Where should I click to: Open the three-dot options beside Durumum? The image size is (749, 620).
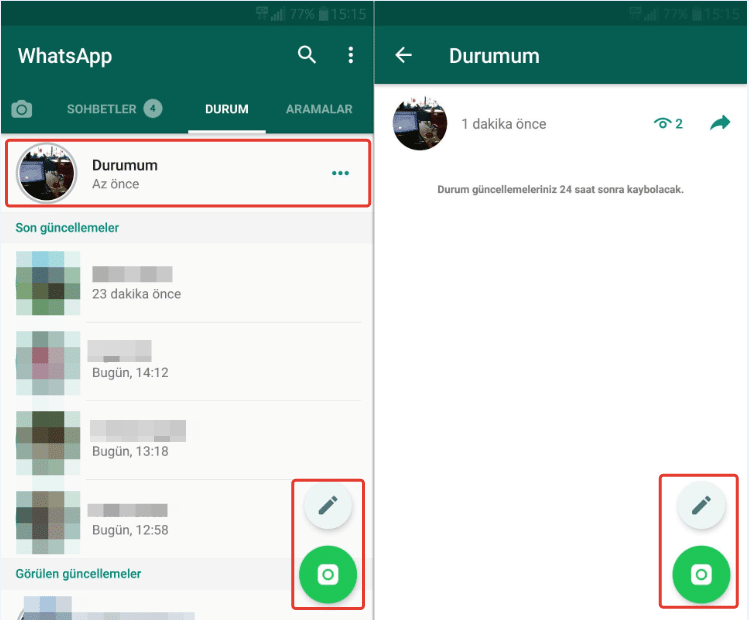(341, 174)
